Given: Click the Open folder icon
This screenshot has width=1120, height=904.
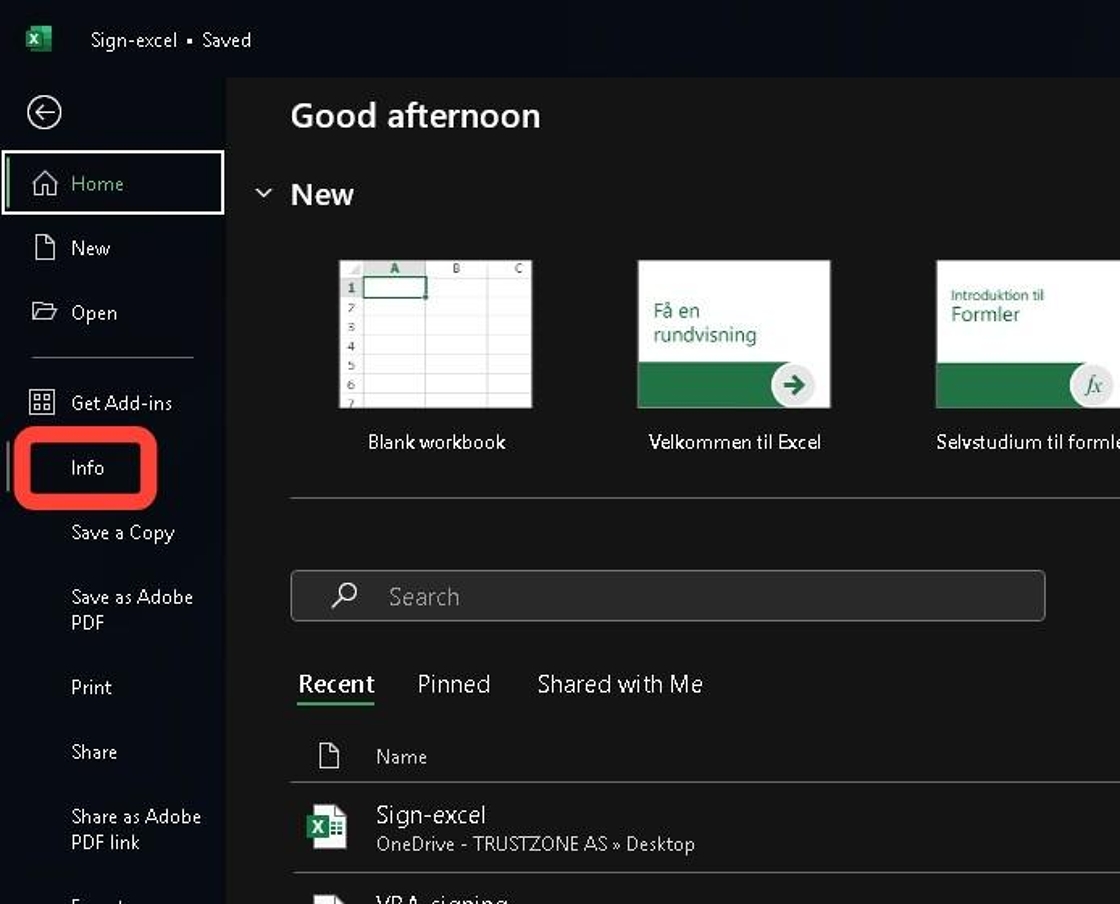Looking at the screenshot, I should click(x=44, y=311).
